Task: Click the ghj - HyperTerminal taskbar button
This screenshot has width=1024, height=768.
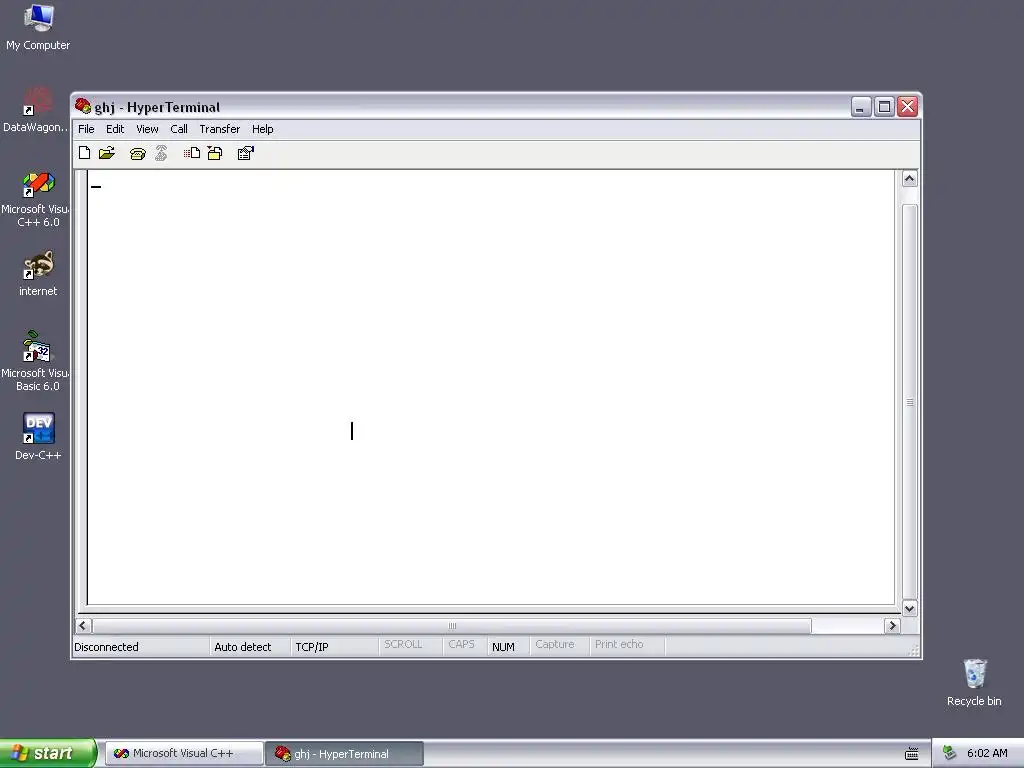Action: [x=345, y=754]
